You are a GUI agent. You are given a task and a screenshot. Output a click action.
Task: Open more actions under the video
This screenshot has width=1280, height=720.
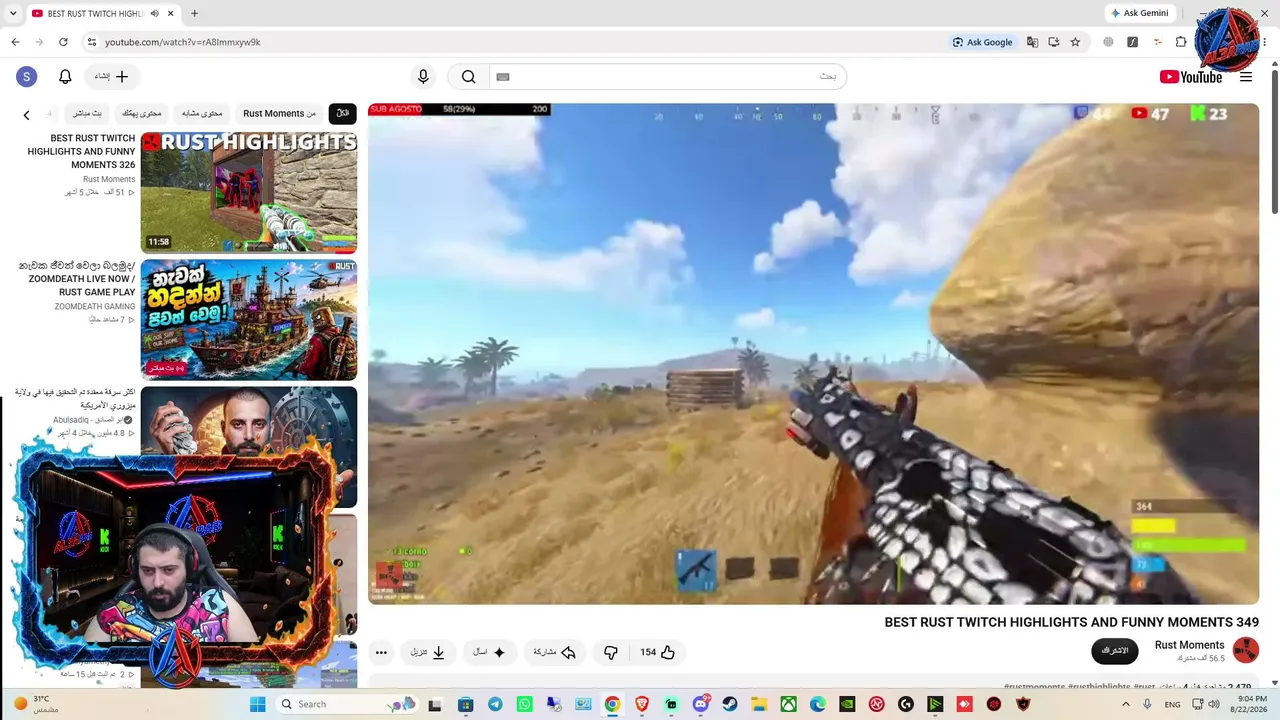pyautogui.click(x=381, y=653)
